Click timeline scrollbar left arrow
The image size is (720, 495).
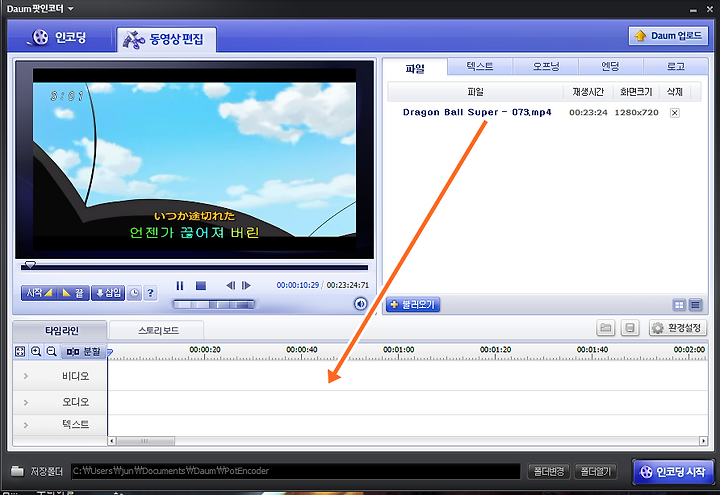(x=112, y=441)
